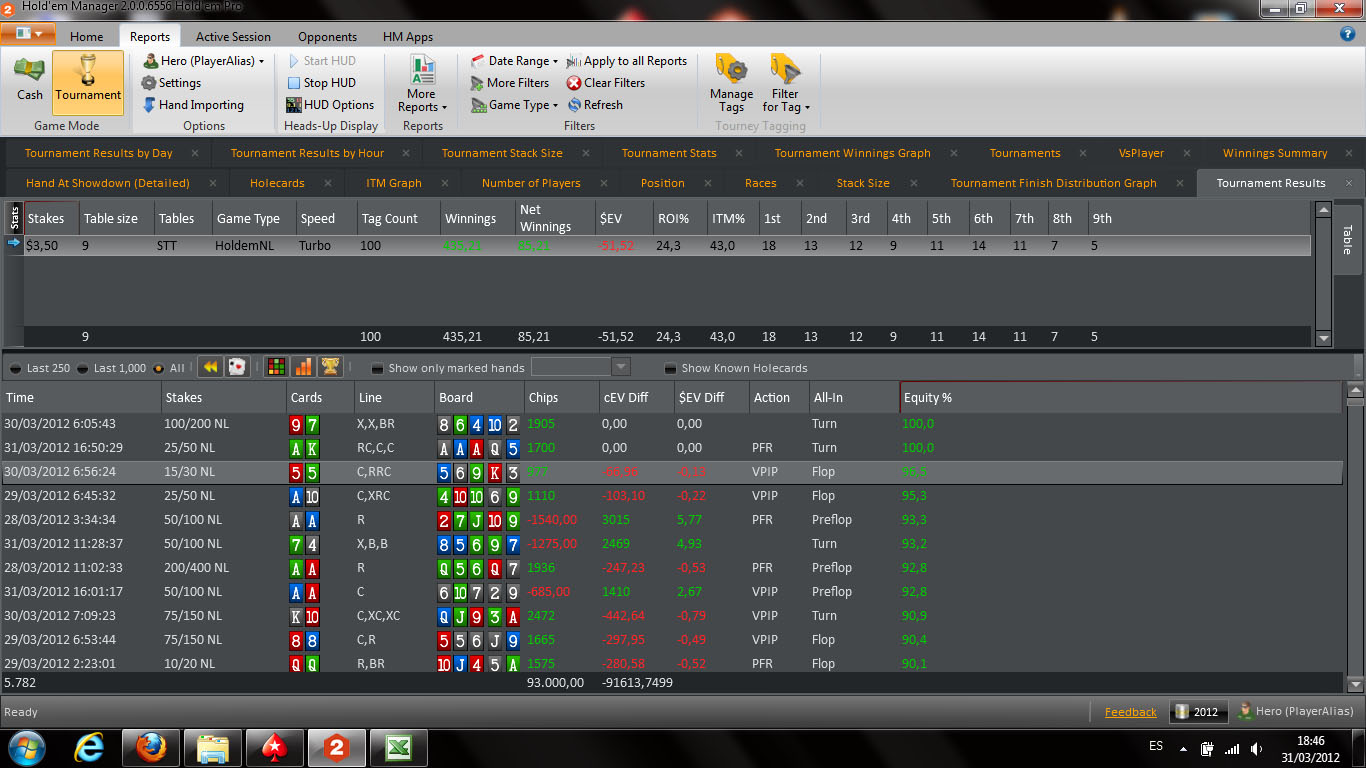Click the yellow rewind arrows icon
This screenshot has width=1366, height=768.
210,367
